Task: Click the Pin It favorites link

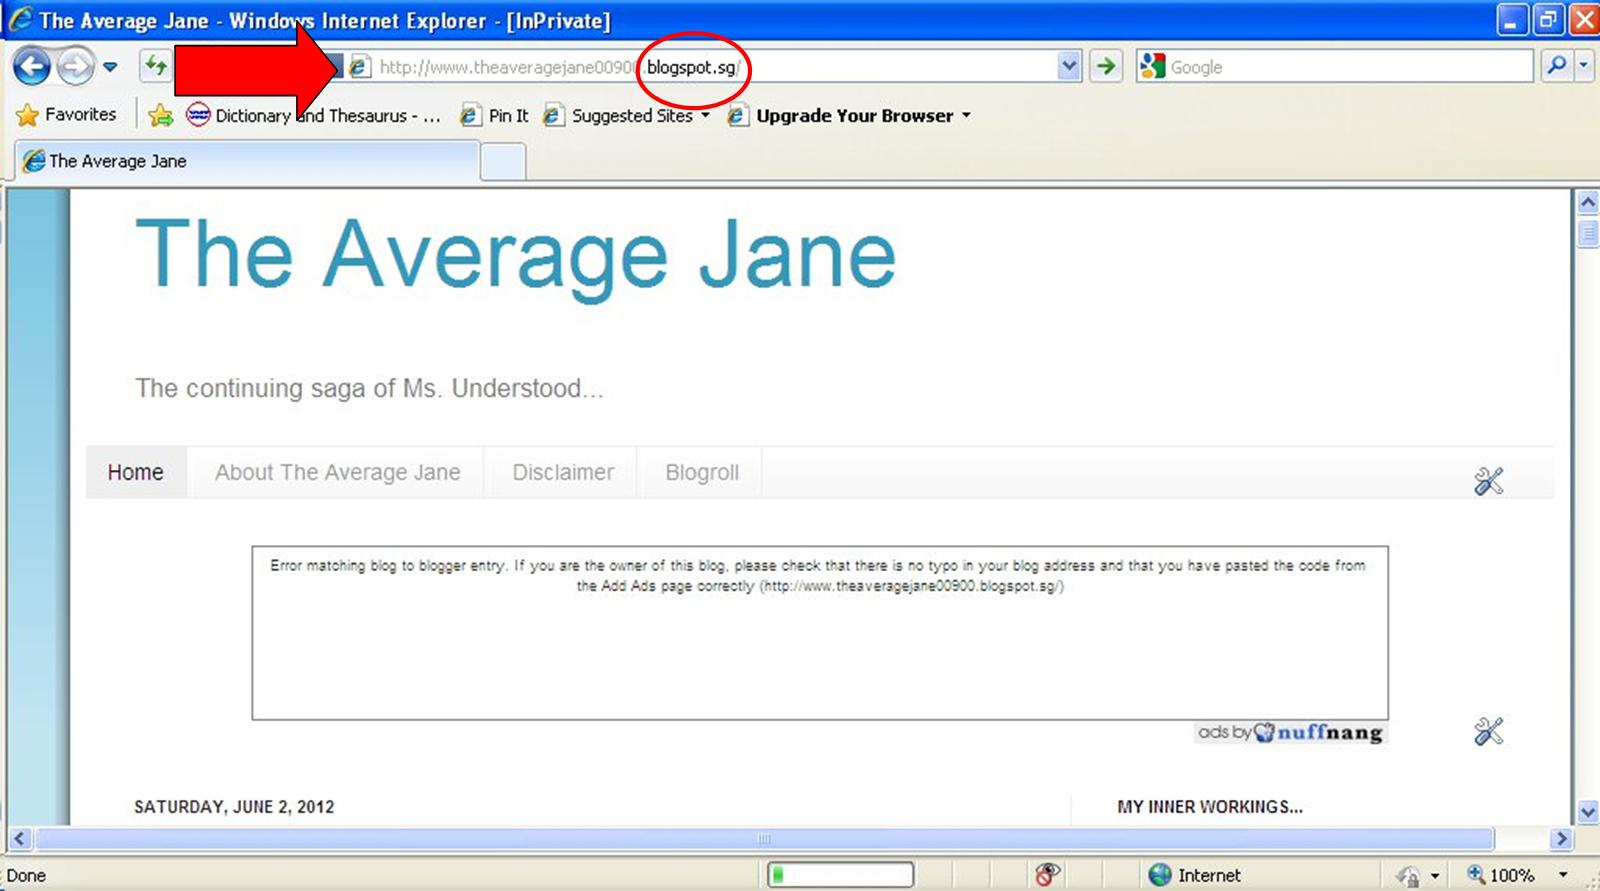Action: pos(494,115)
